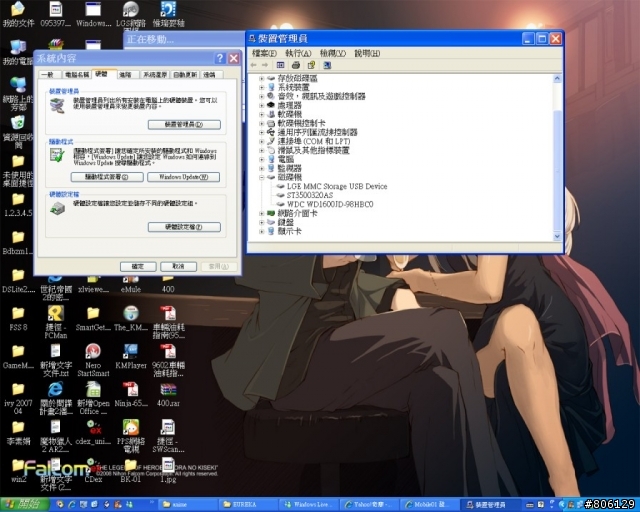Click the Yahoo taskbar button
640x512 pixels.
pos(370,505)
